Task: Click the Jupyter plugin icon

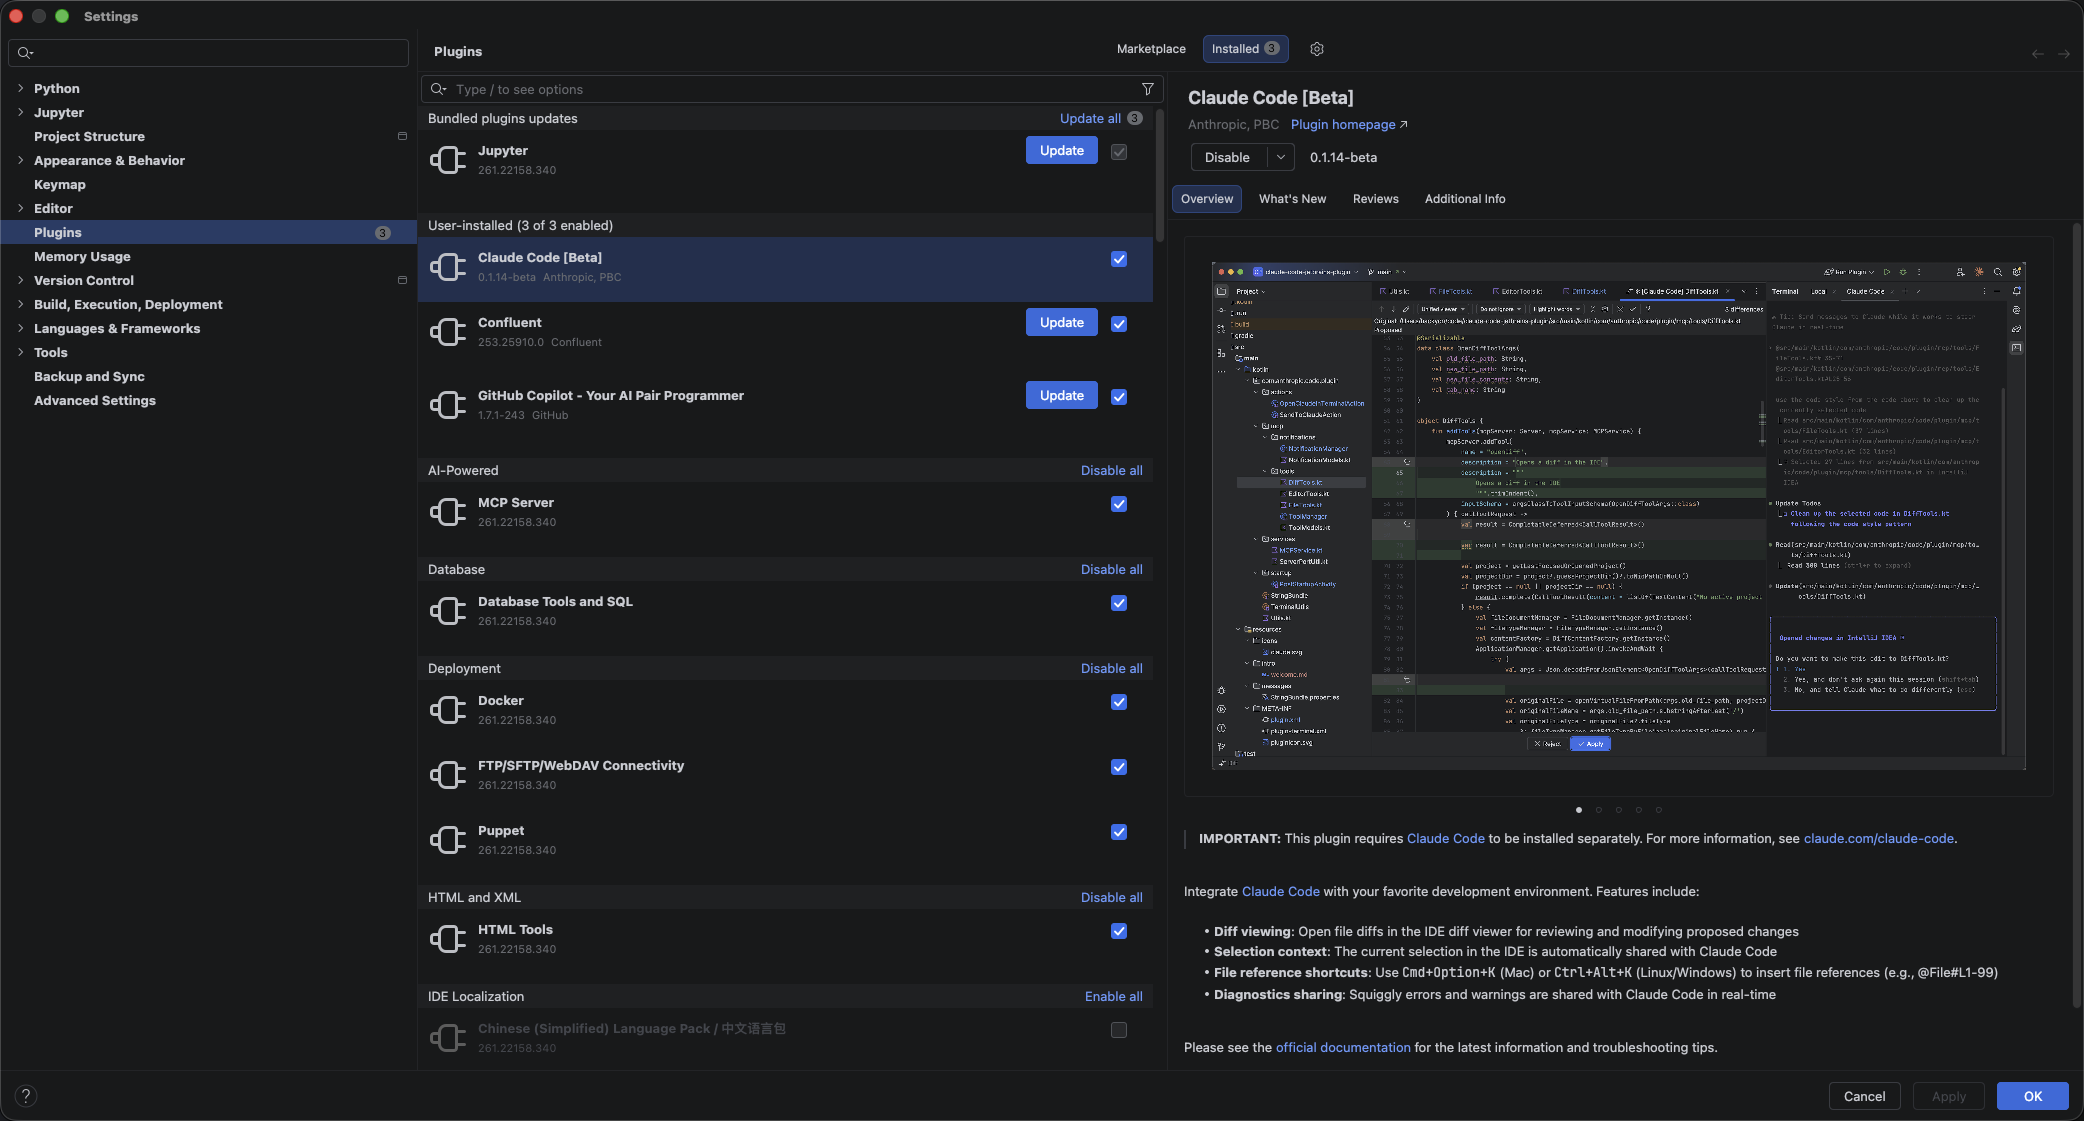Action: pyautogui.click(x=448, y=160)
